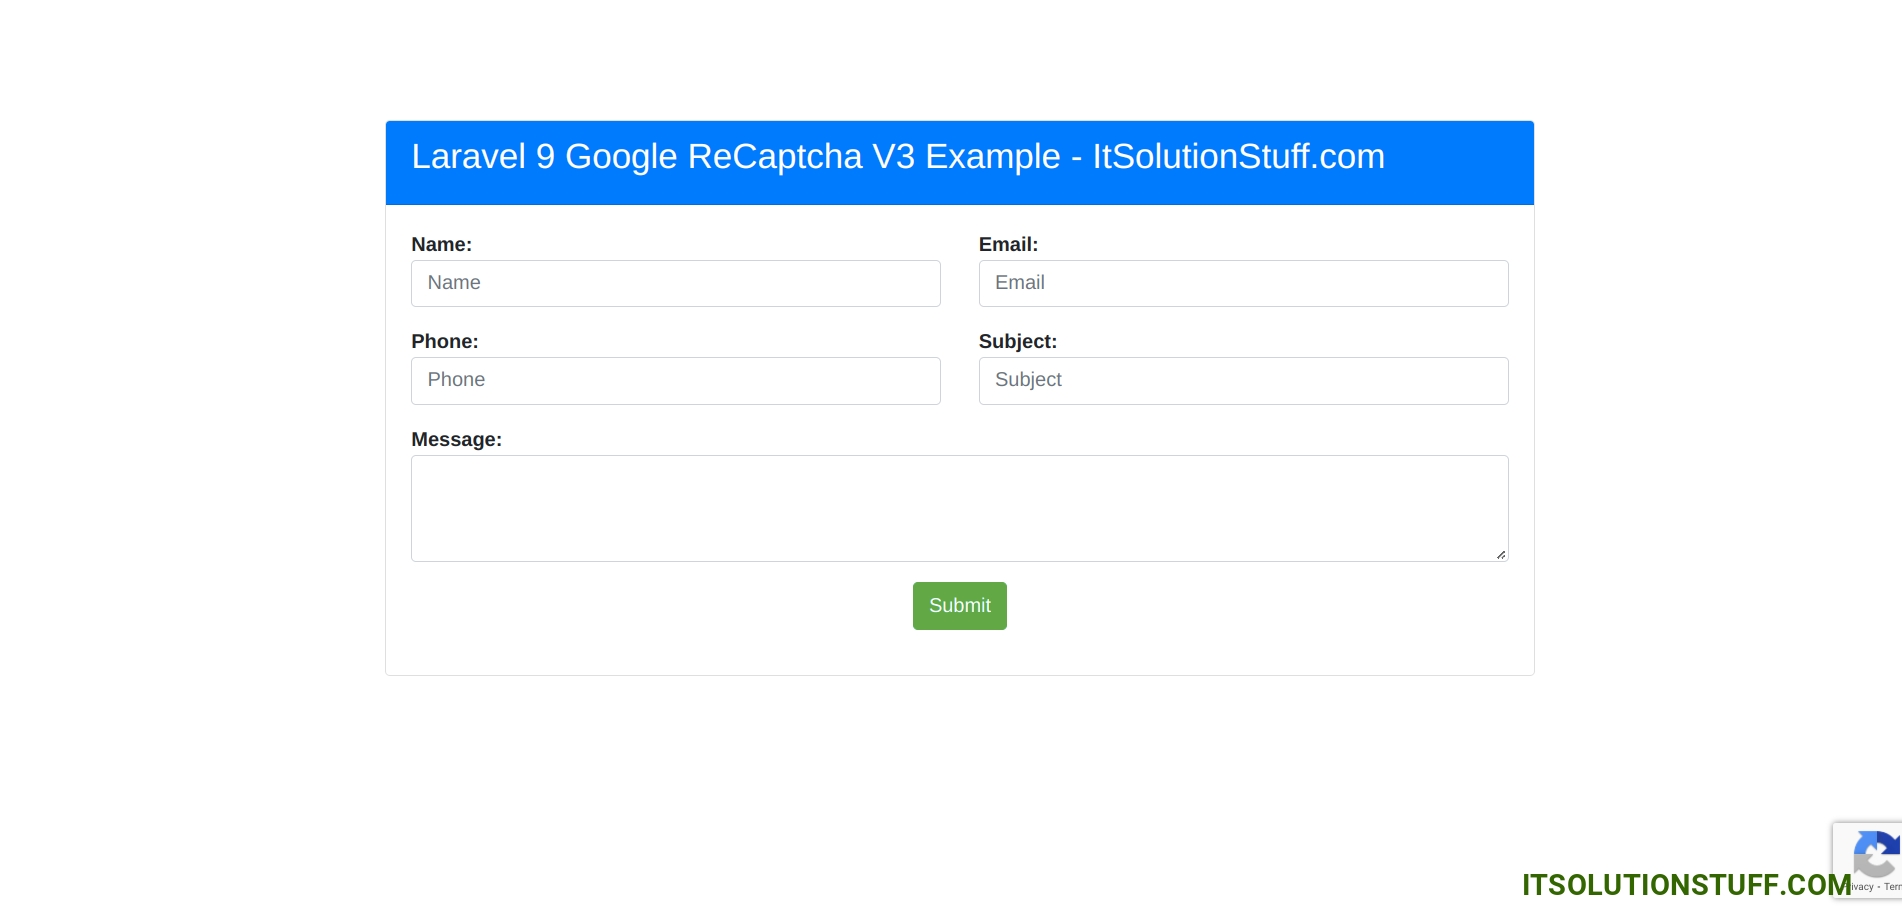The width and height of the screenshot is (1902, 915).
Task: Open the reCAPTCHA Privacy link
Action: [x=1862, y=887]
